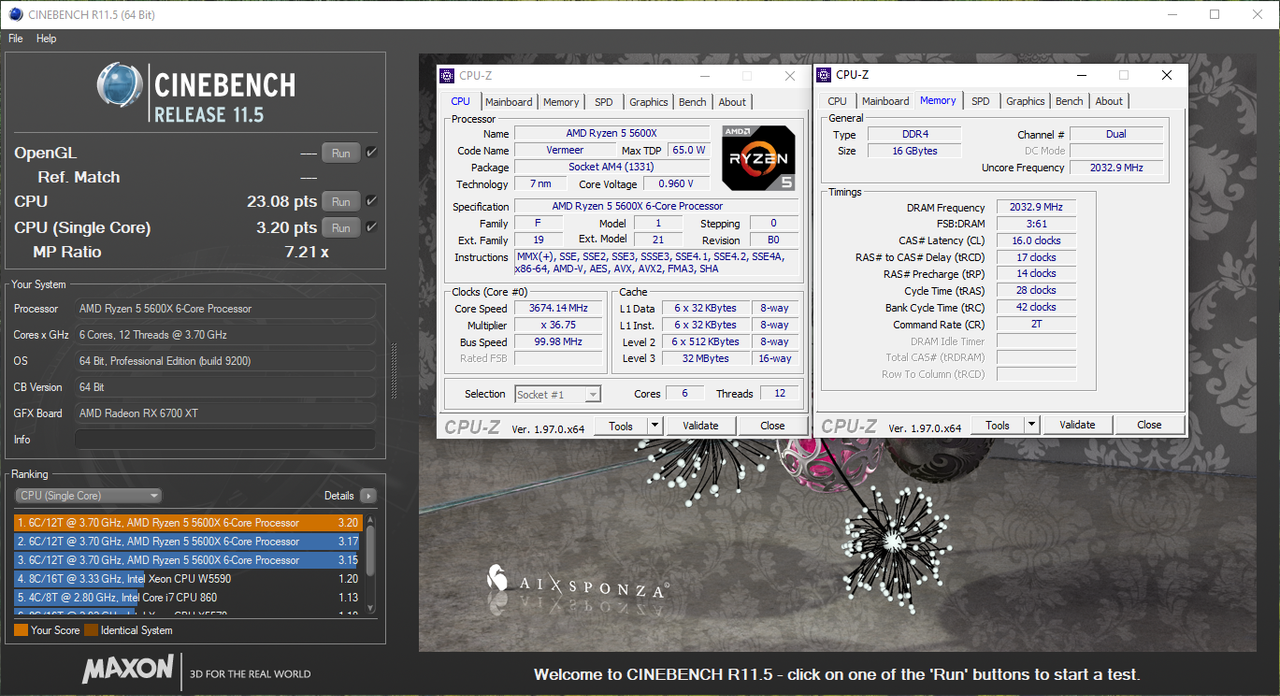Click Close button in left CPU-Z
The height and width of the screenshot is (696, 1280).
772,426
